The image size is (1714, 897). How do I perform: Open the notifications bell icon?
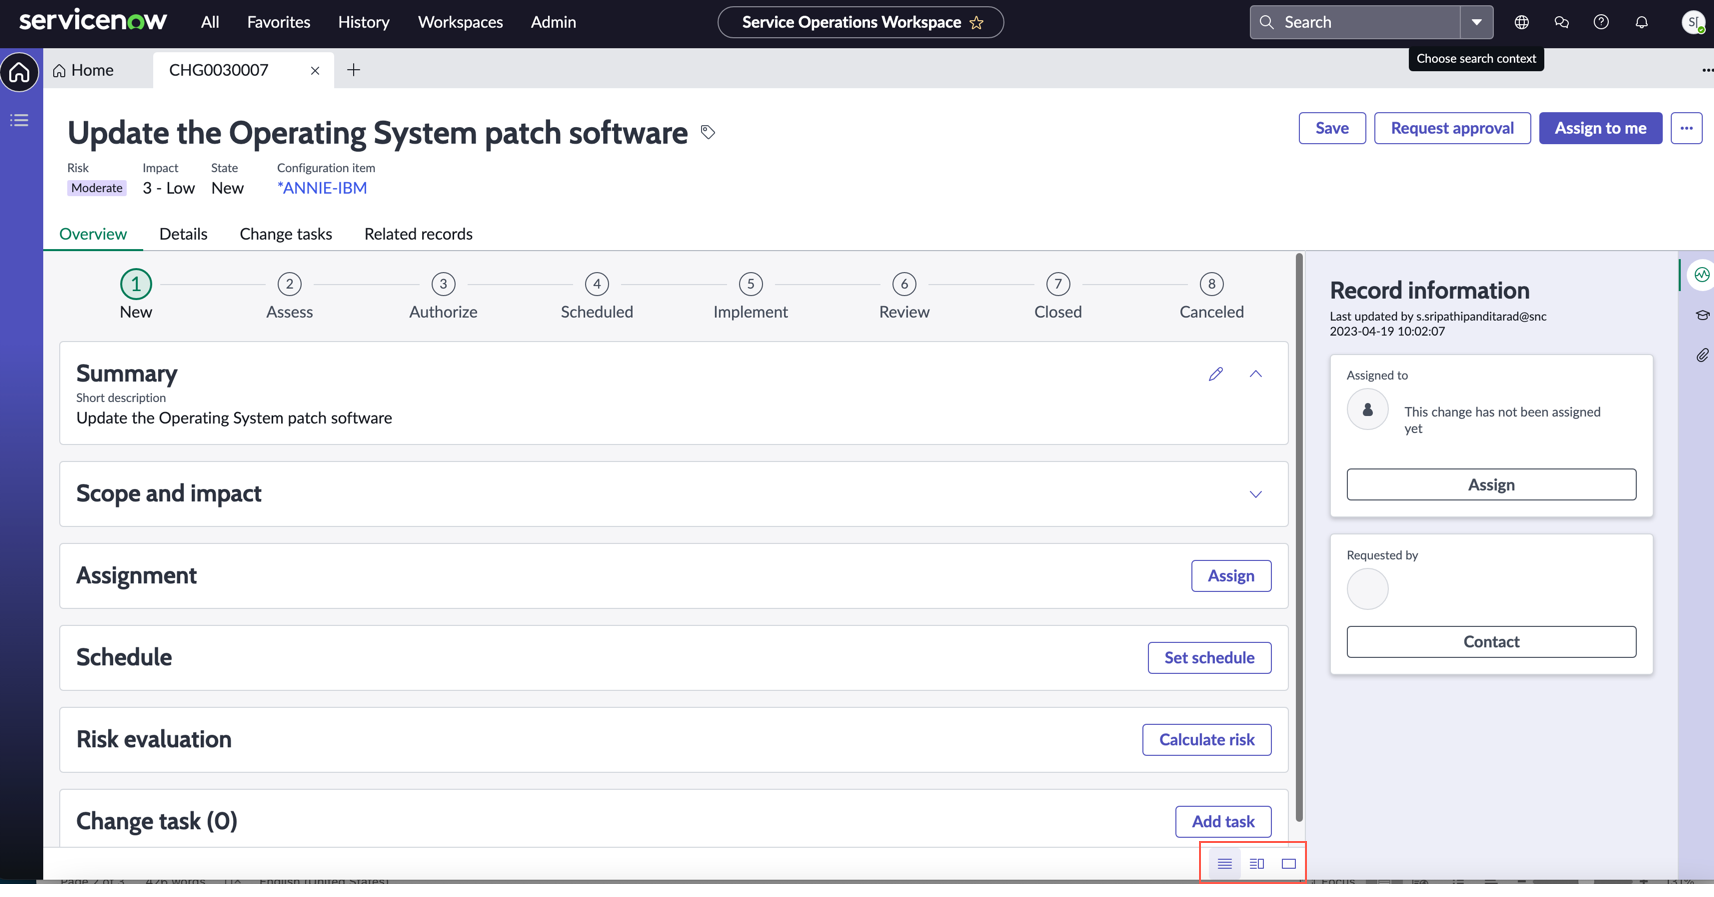tap(1642, 22)
